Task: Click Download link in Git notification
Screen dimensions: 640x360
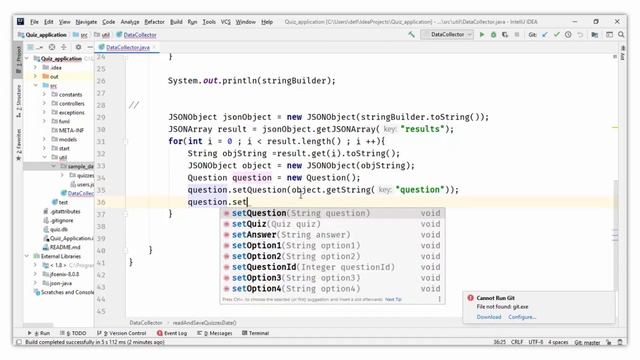Action: (489, 317)
